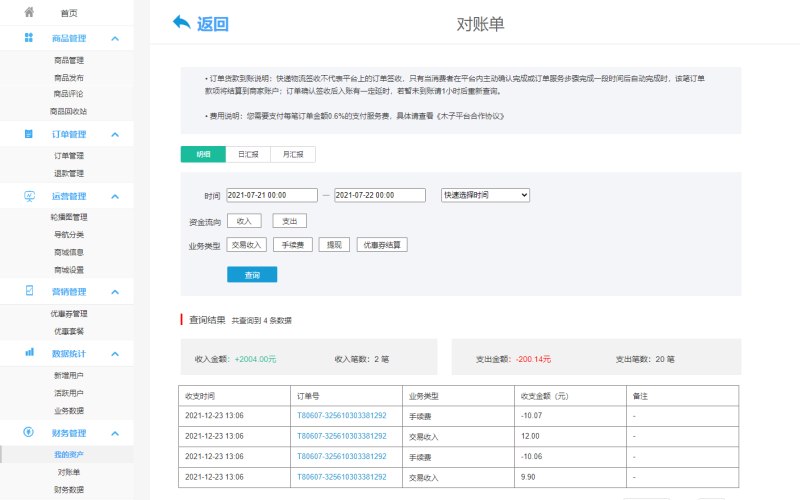Click the expense amount -200.14元

tap(533, 359)
